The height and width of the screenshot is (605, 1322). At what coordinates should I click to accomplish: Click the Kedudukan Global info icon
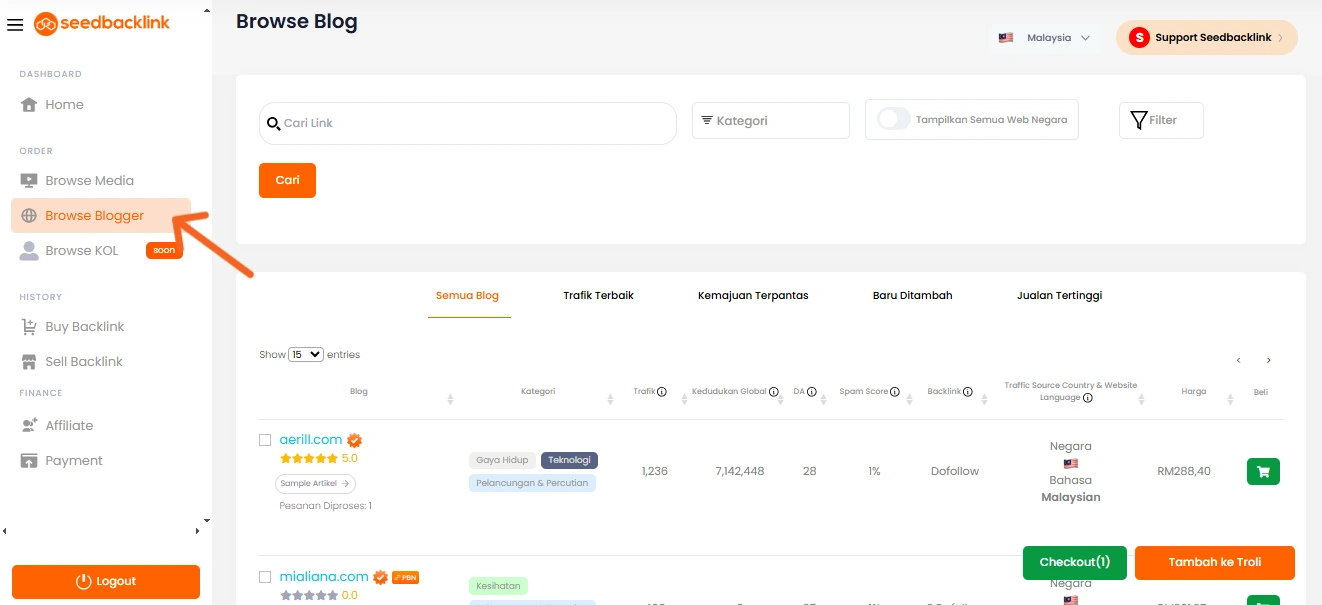(x=774, y=392)
